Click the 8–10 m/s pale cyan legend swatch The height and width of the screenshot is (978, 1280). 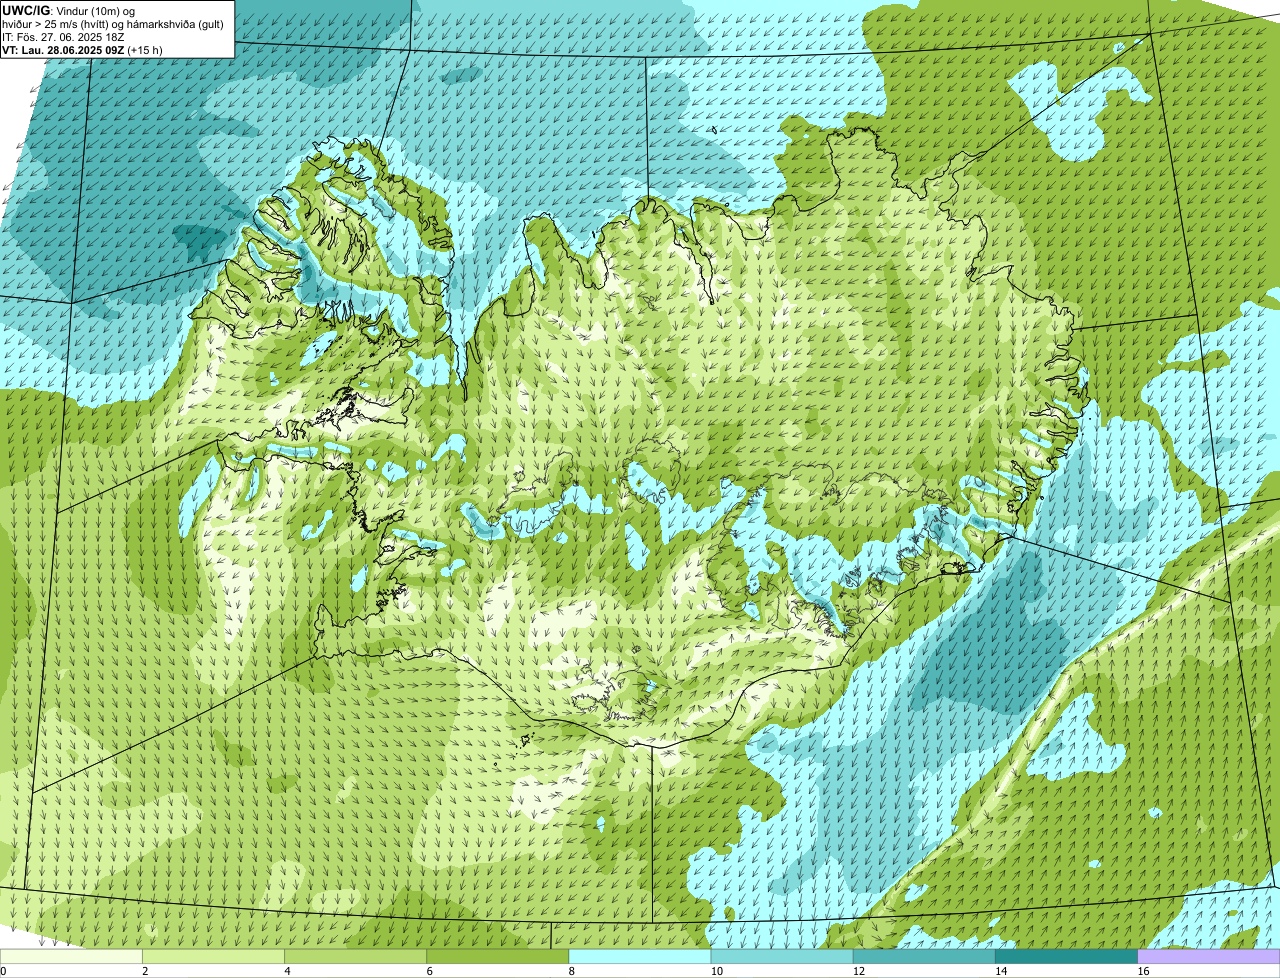point(640,956)
